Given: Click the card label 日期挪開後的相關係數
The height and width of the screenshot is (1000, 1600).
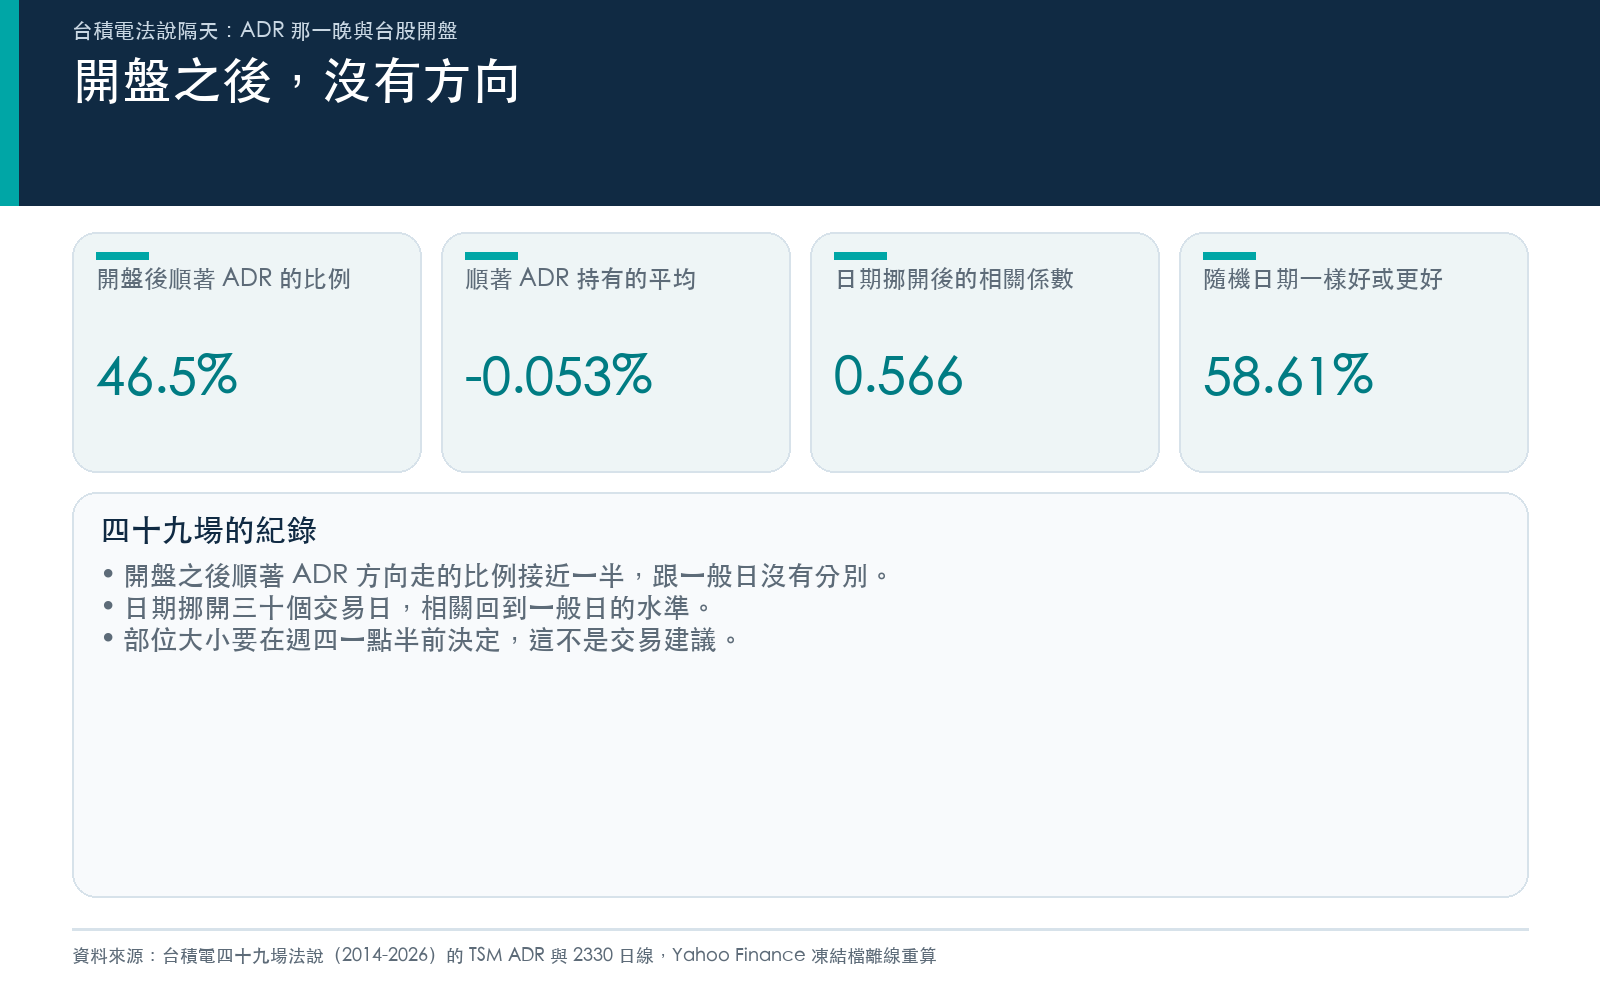Looking at the screenshot, I should point(954,279).
